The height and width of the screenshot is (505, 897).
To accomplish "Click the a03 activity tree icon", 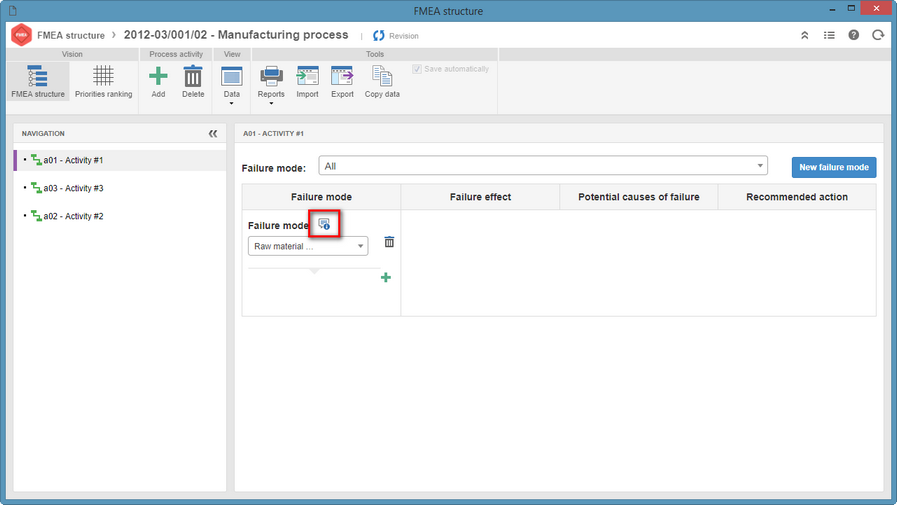I will [x=36, y=188].
